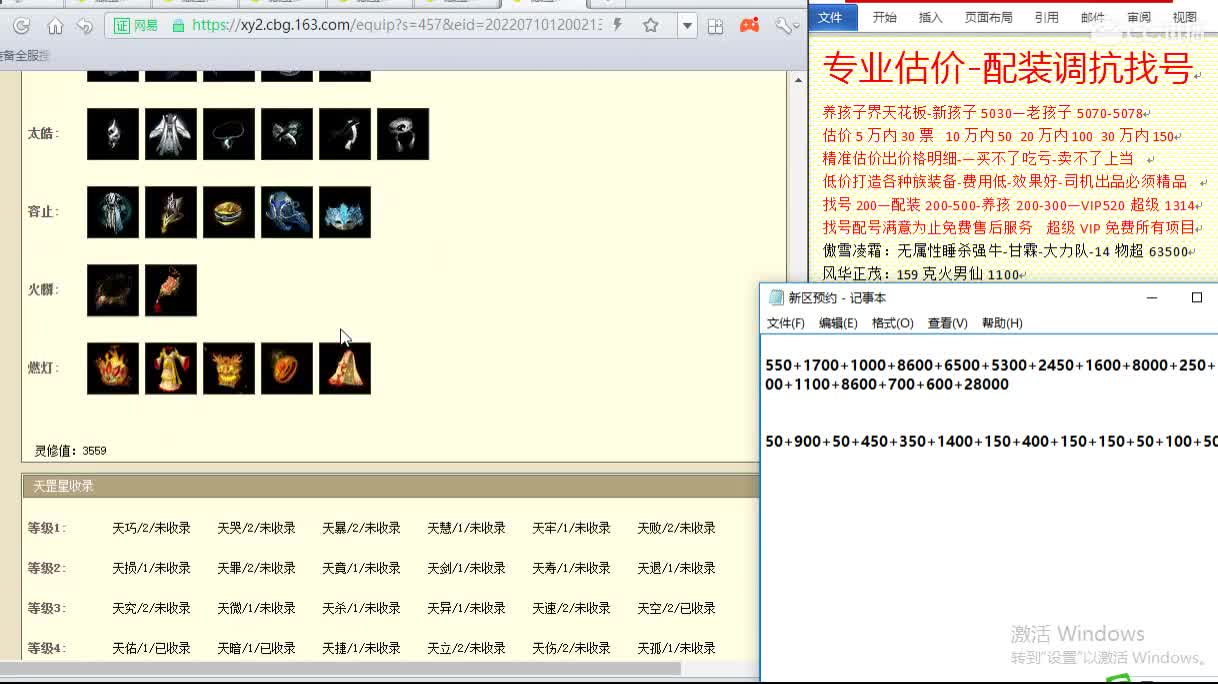Click 天剑/1/未收录 entry
Screen dimensions: 1218x684
[x=466, y=568]
